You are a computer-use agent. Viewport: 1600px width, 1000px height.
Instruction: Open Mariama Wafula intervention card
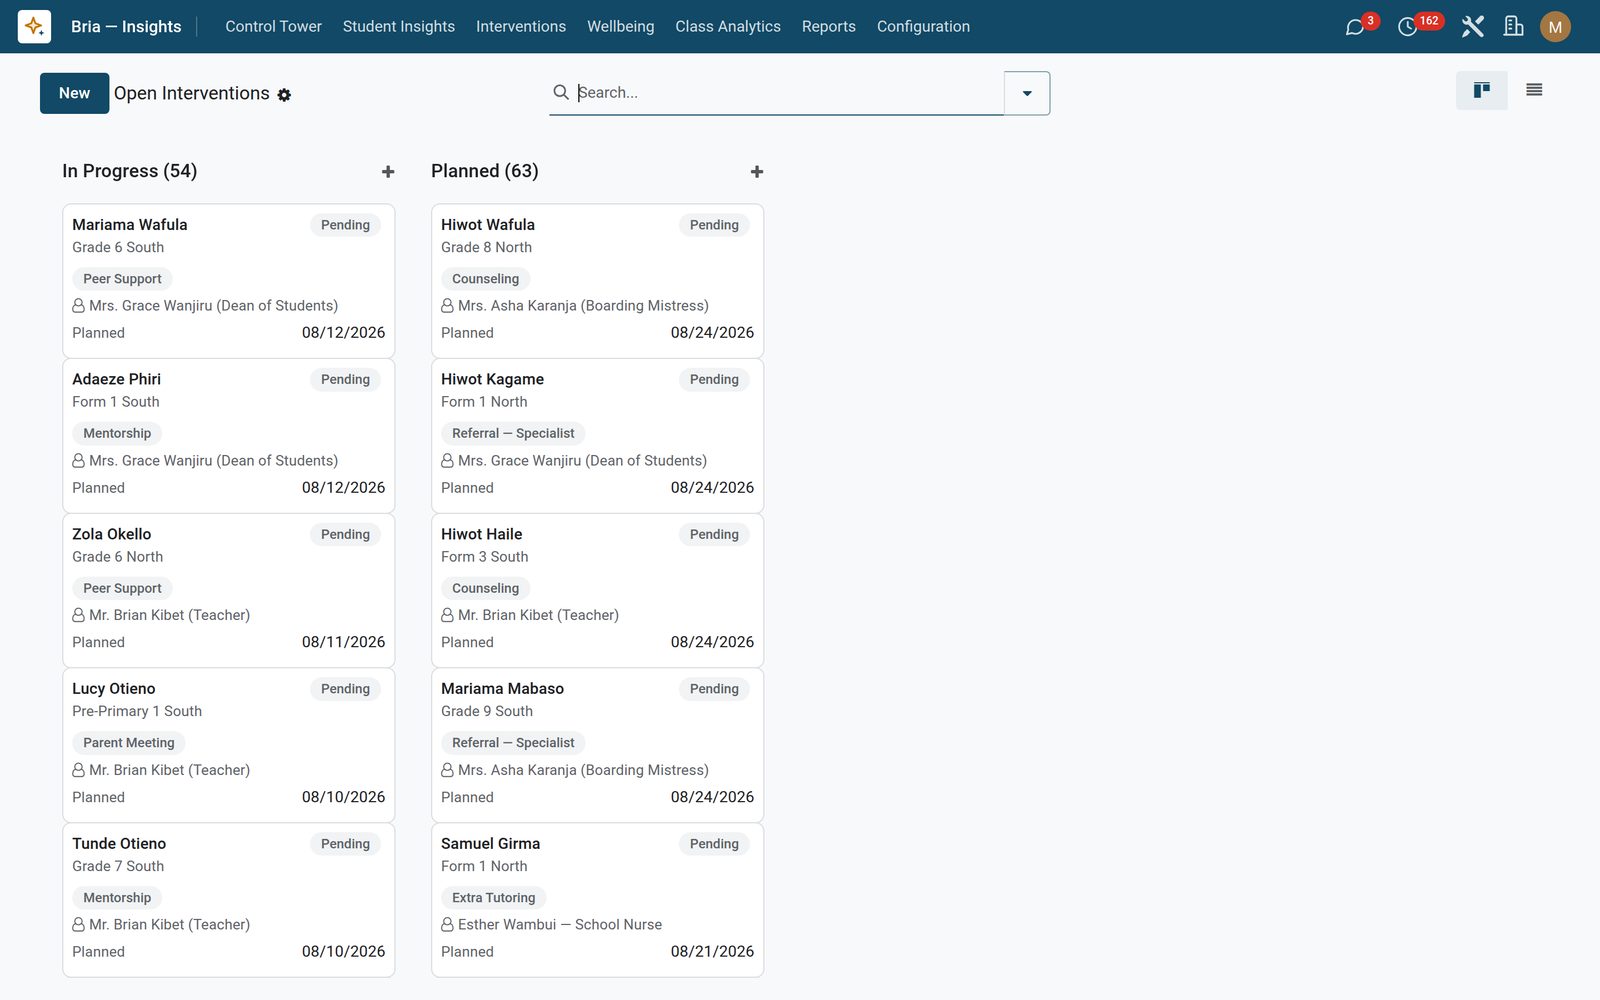click(x=229, y=281)
